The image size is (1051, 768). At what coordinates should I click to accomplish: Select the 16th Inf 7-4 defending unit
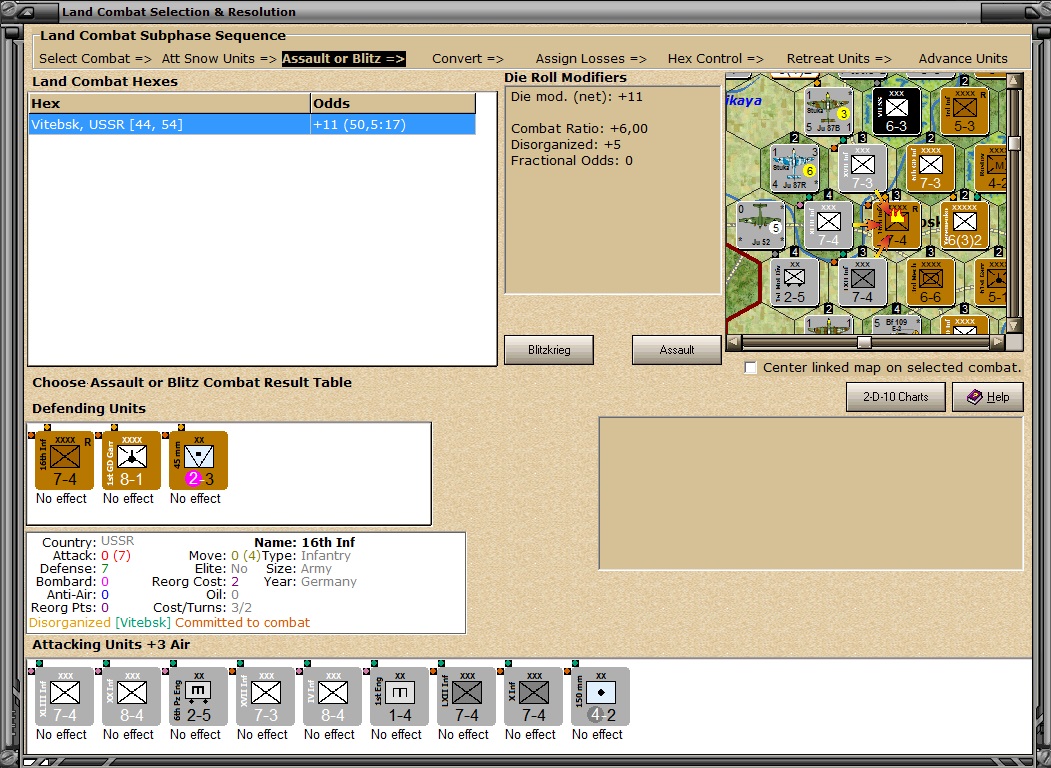coord(64,460)
